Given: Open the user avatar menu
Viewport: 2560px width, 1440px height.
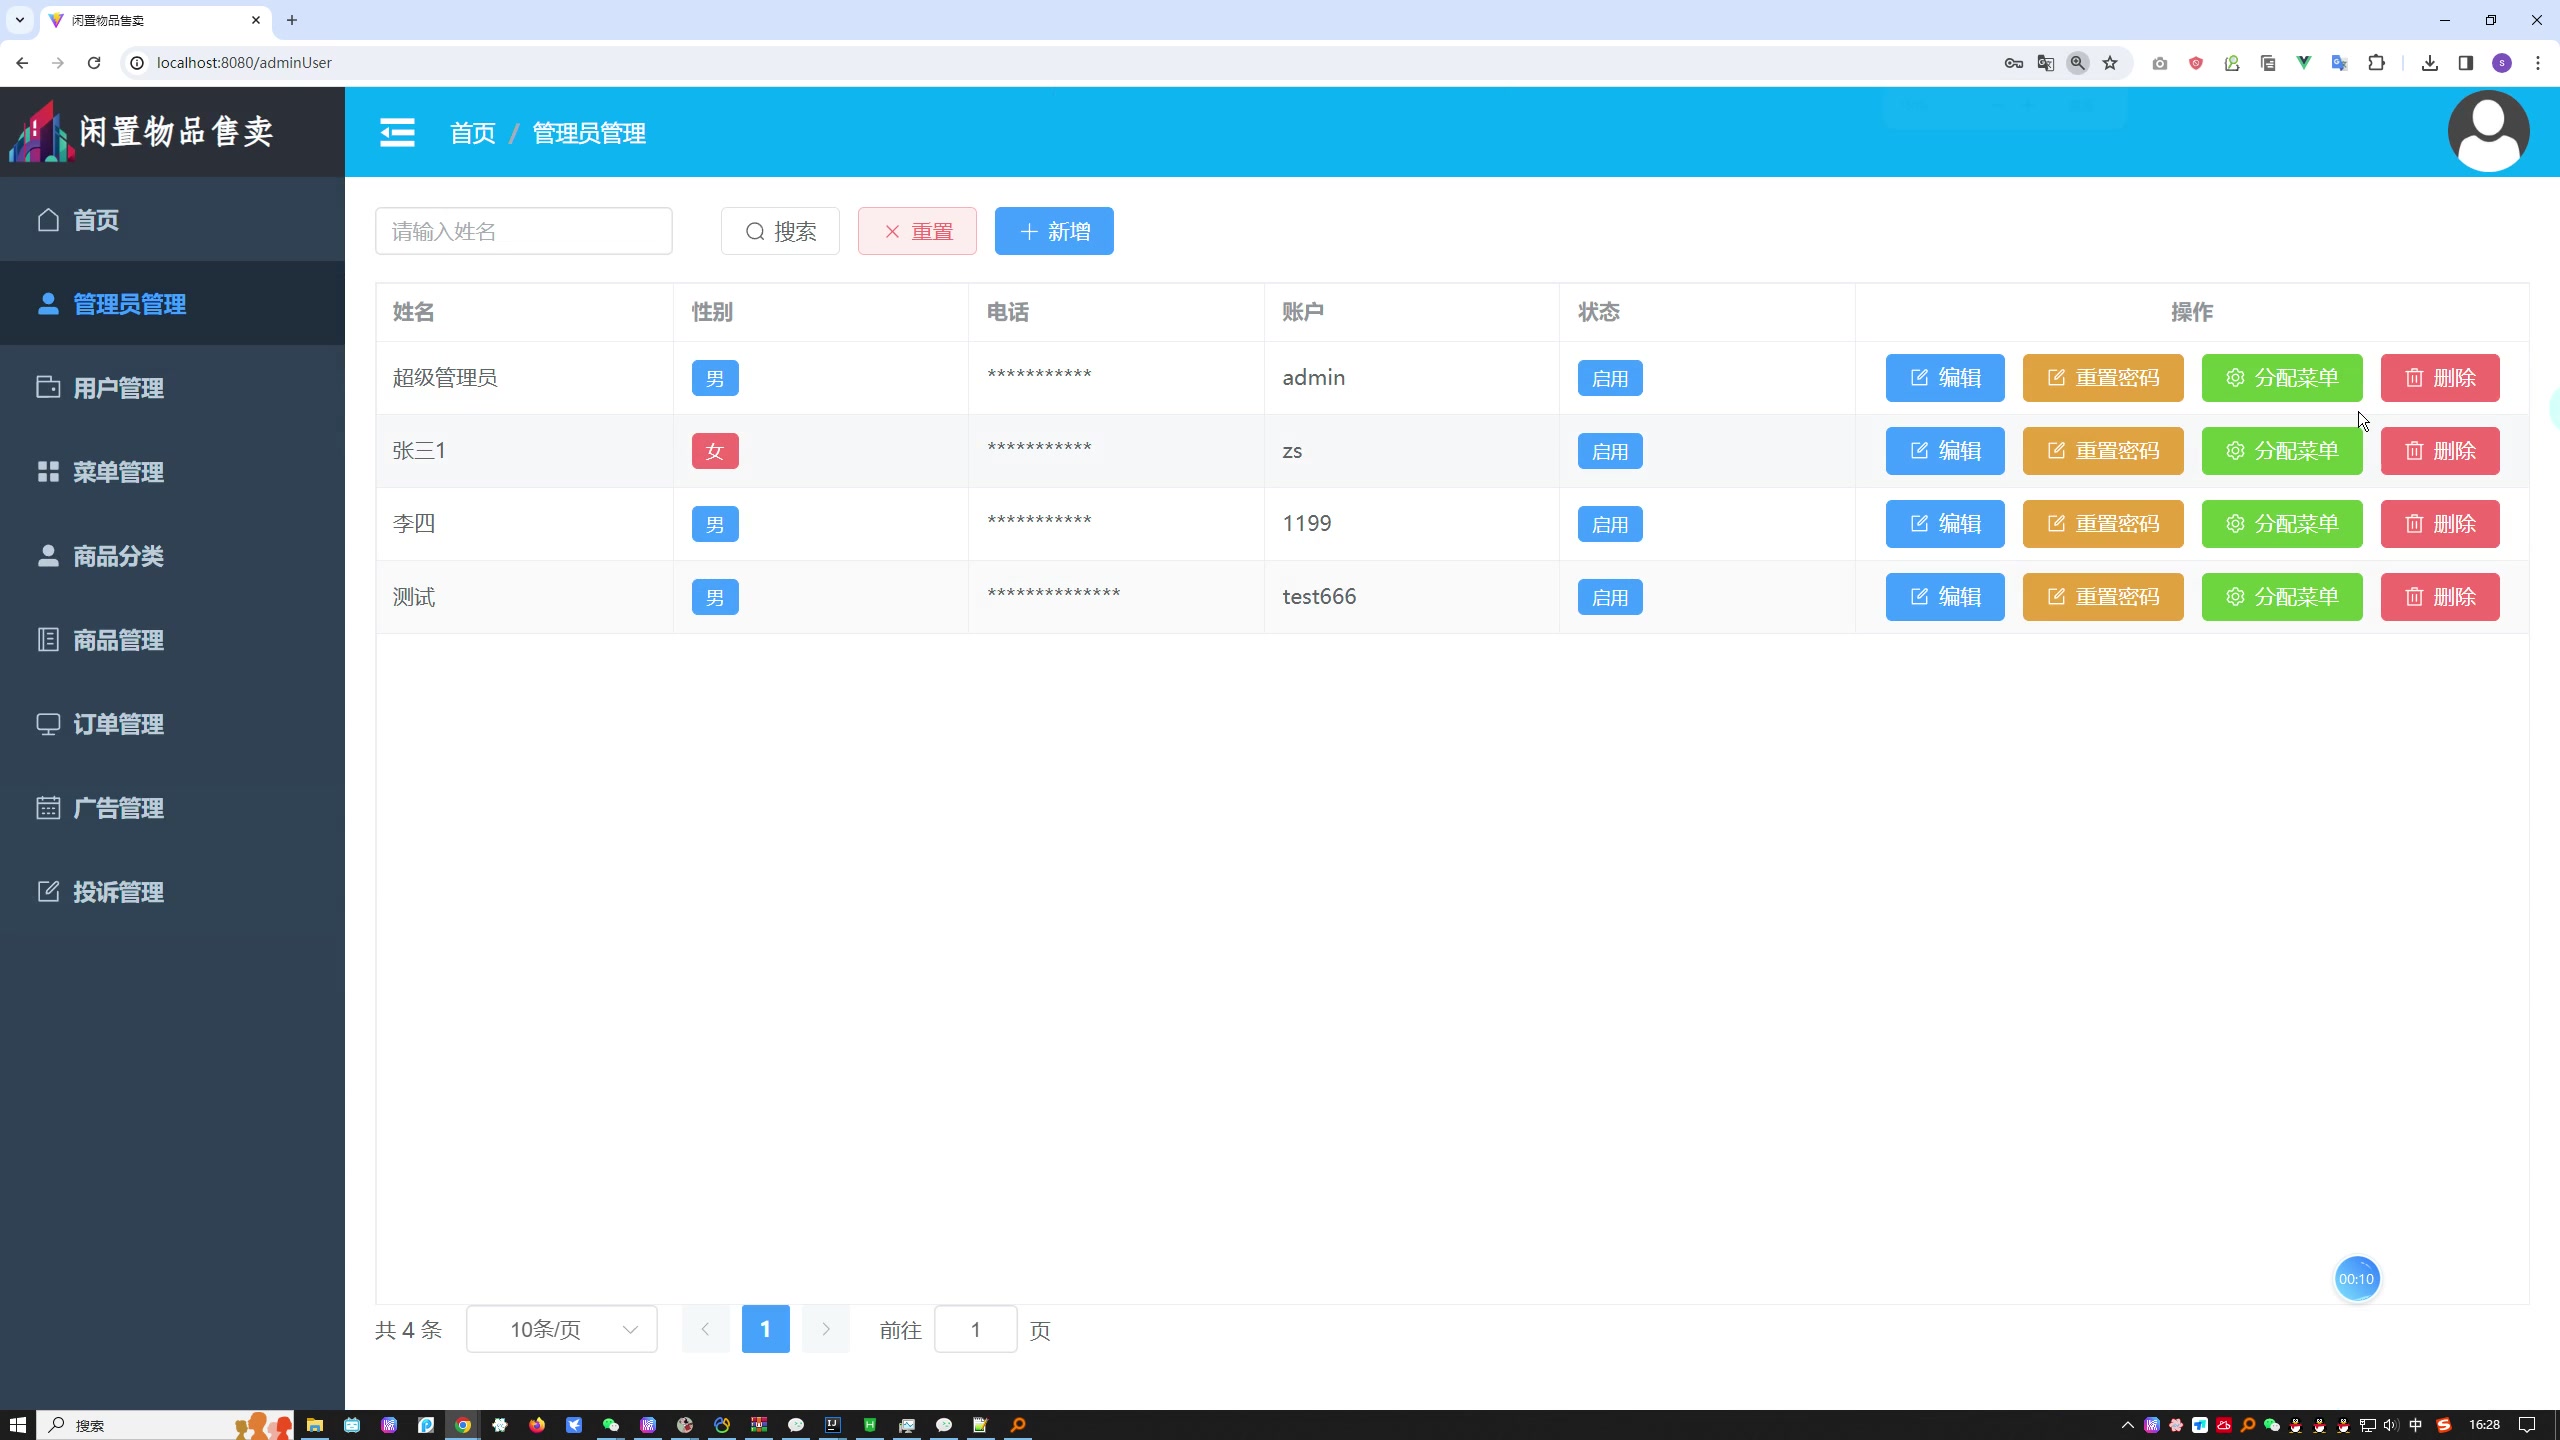Looking at the screenshot, I should (2488, 131).
